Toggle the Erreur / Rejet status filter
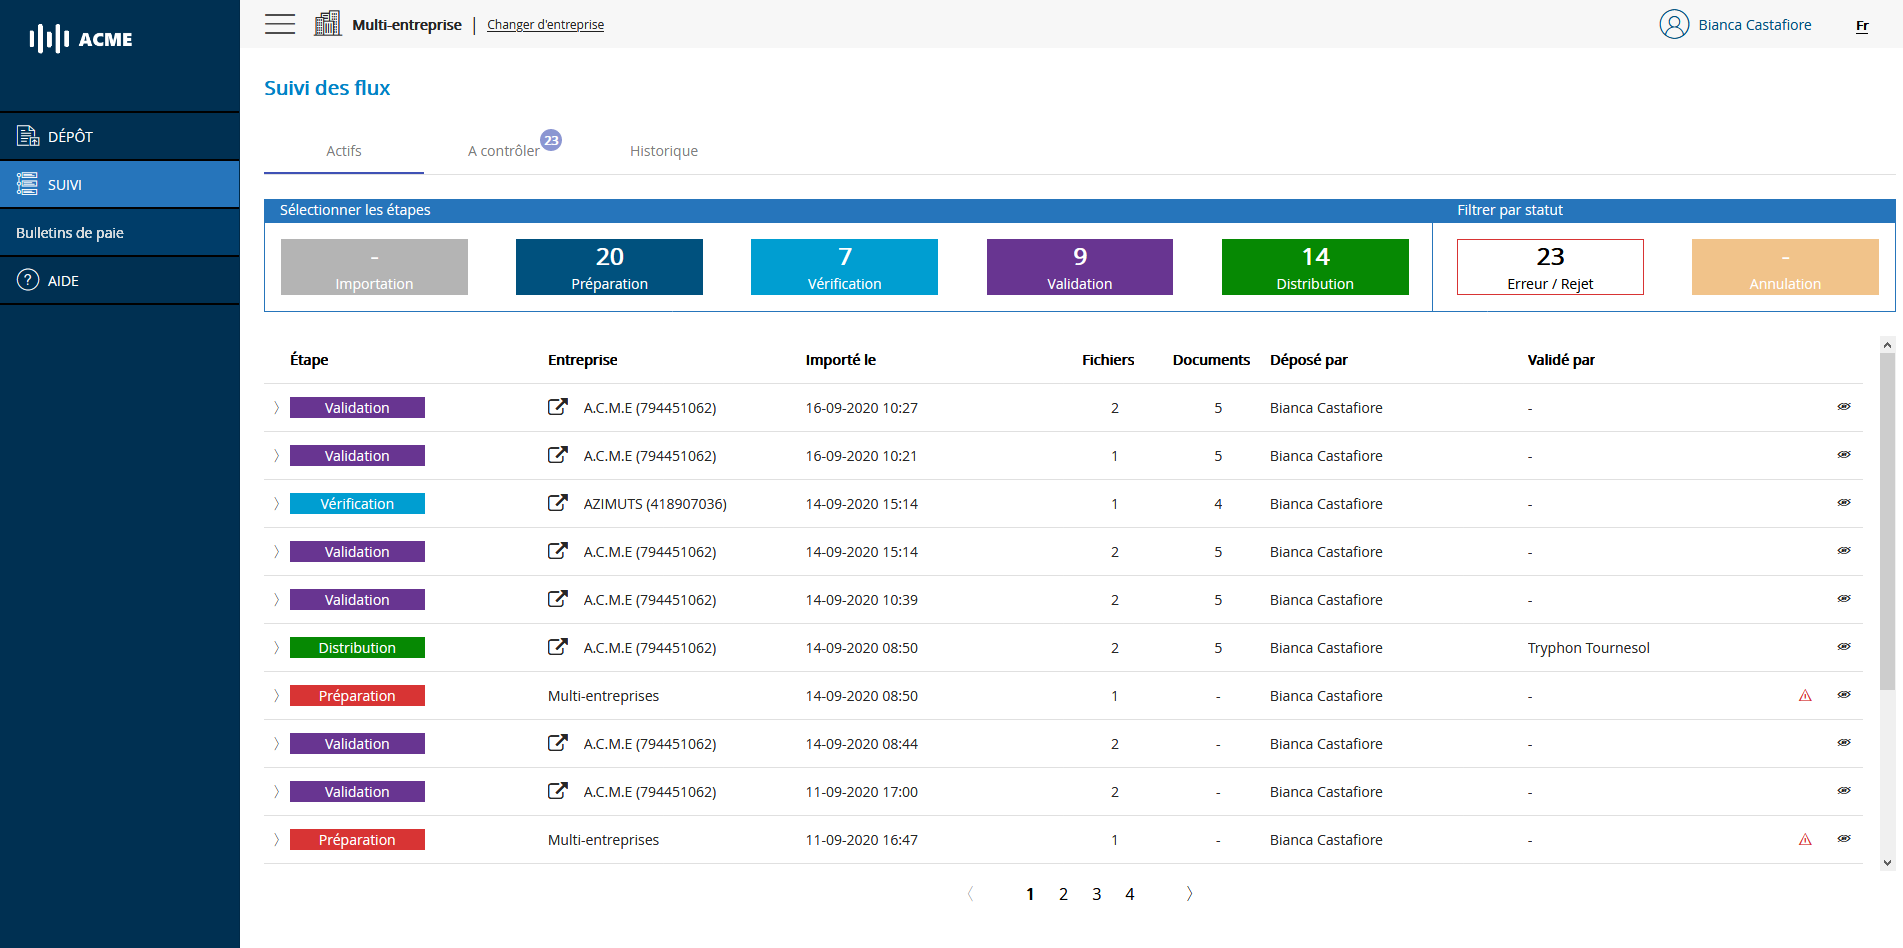Viewport: 1903px width, 948px height. point(1550,267)
